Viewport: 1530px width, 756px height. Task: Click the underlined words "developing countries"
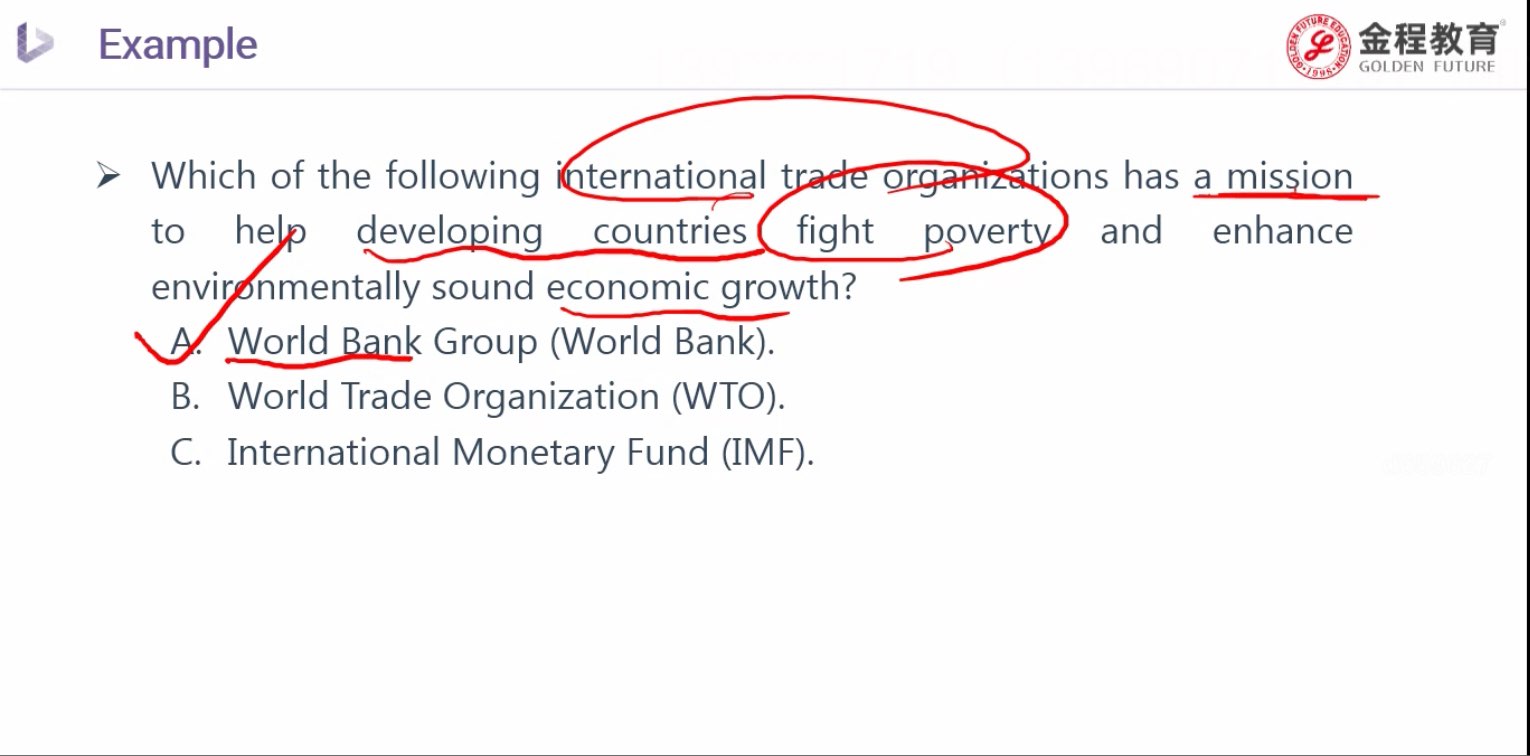551,232
